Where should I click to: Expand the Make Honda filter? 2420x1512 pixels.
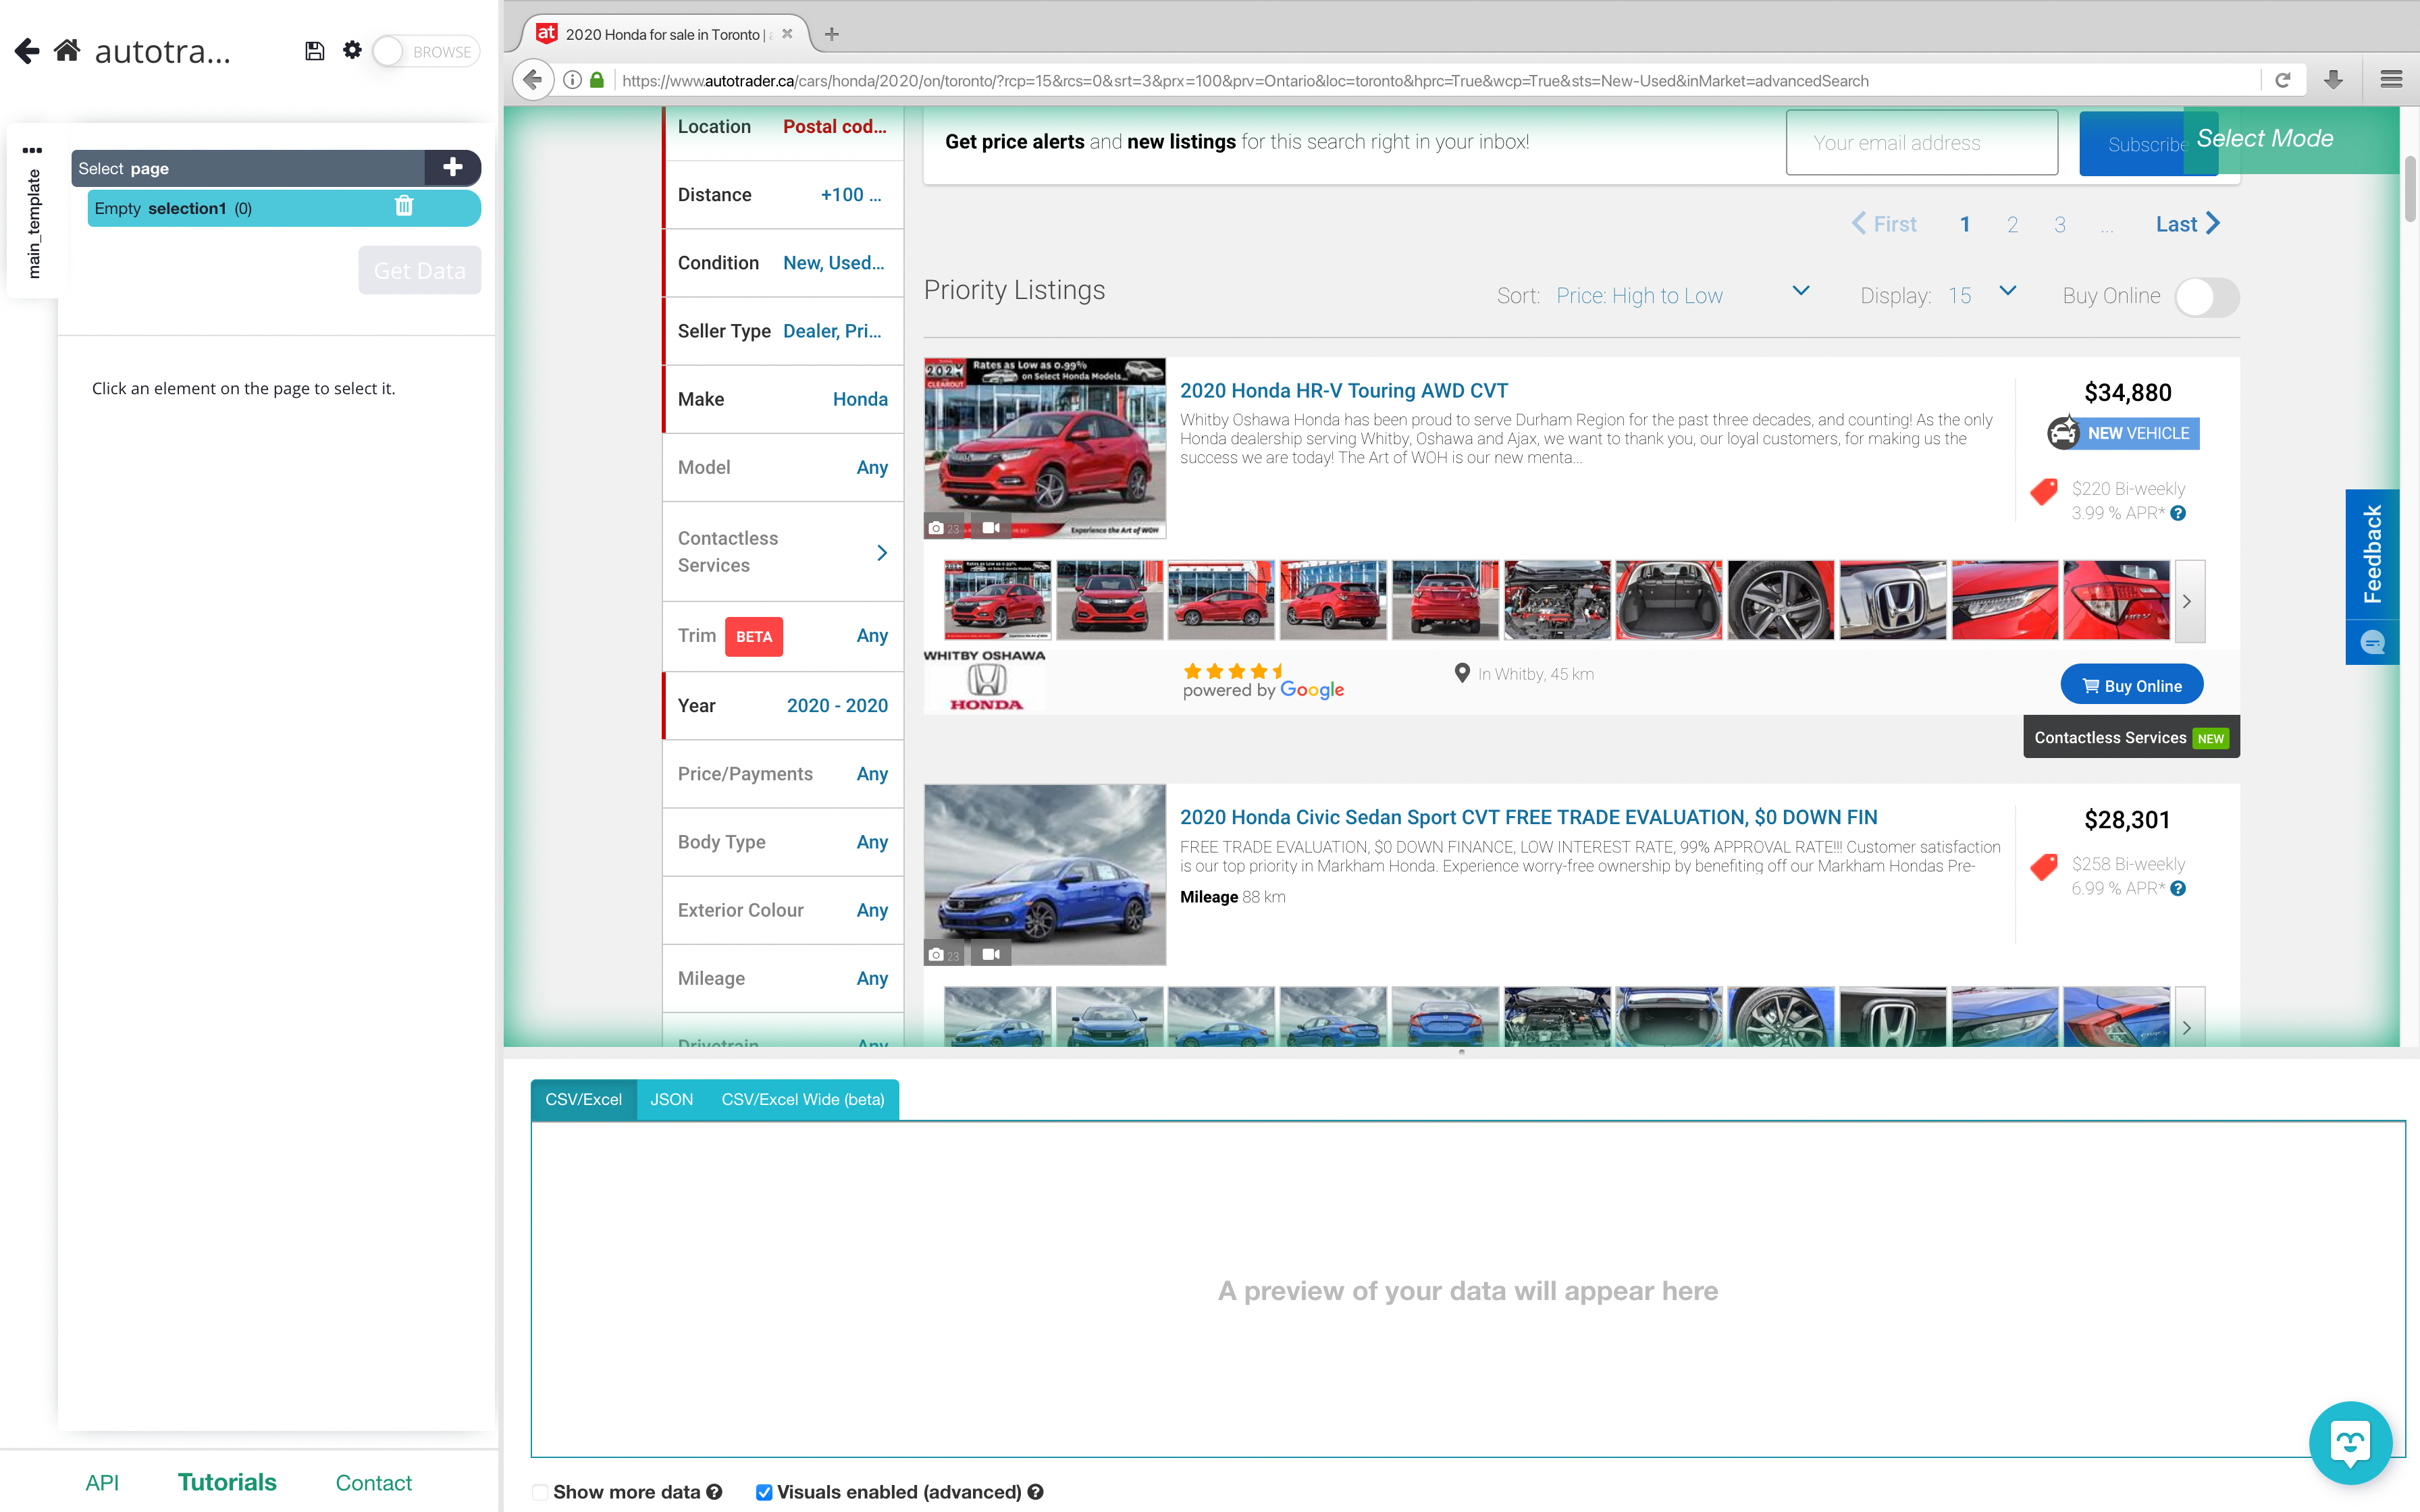coord(783,399)
